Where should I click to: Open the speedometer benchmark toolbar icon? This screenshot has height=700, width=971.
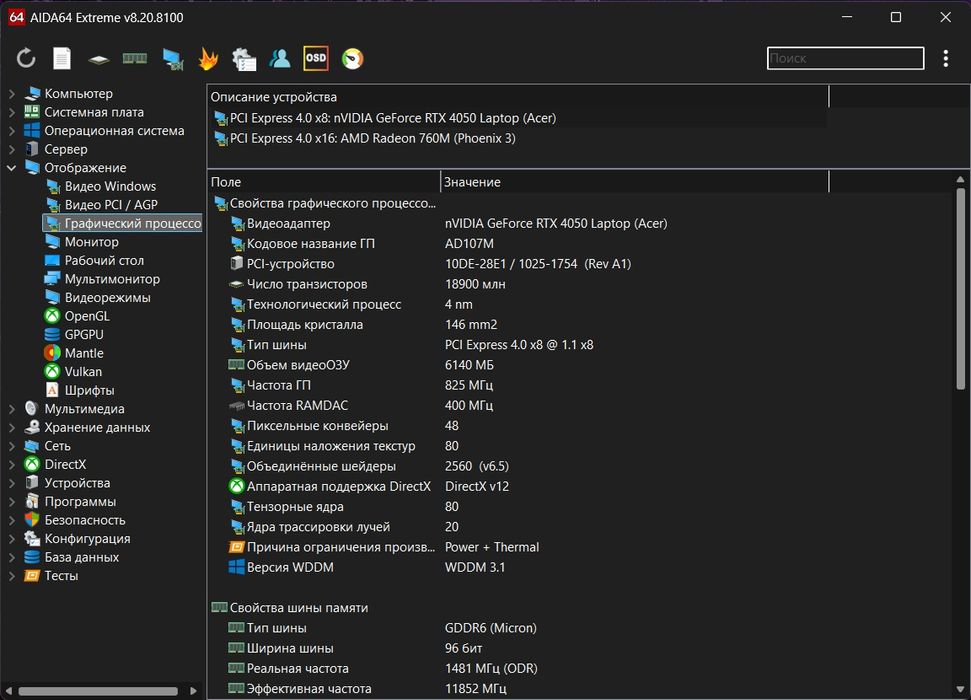tap(352, 59)
